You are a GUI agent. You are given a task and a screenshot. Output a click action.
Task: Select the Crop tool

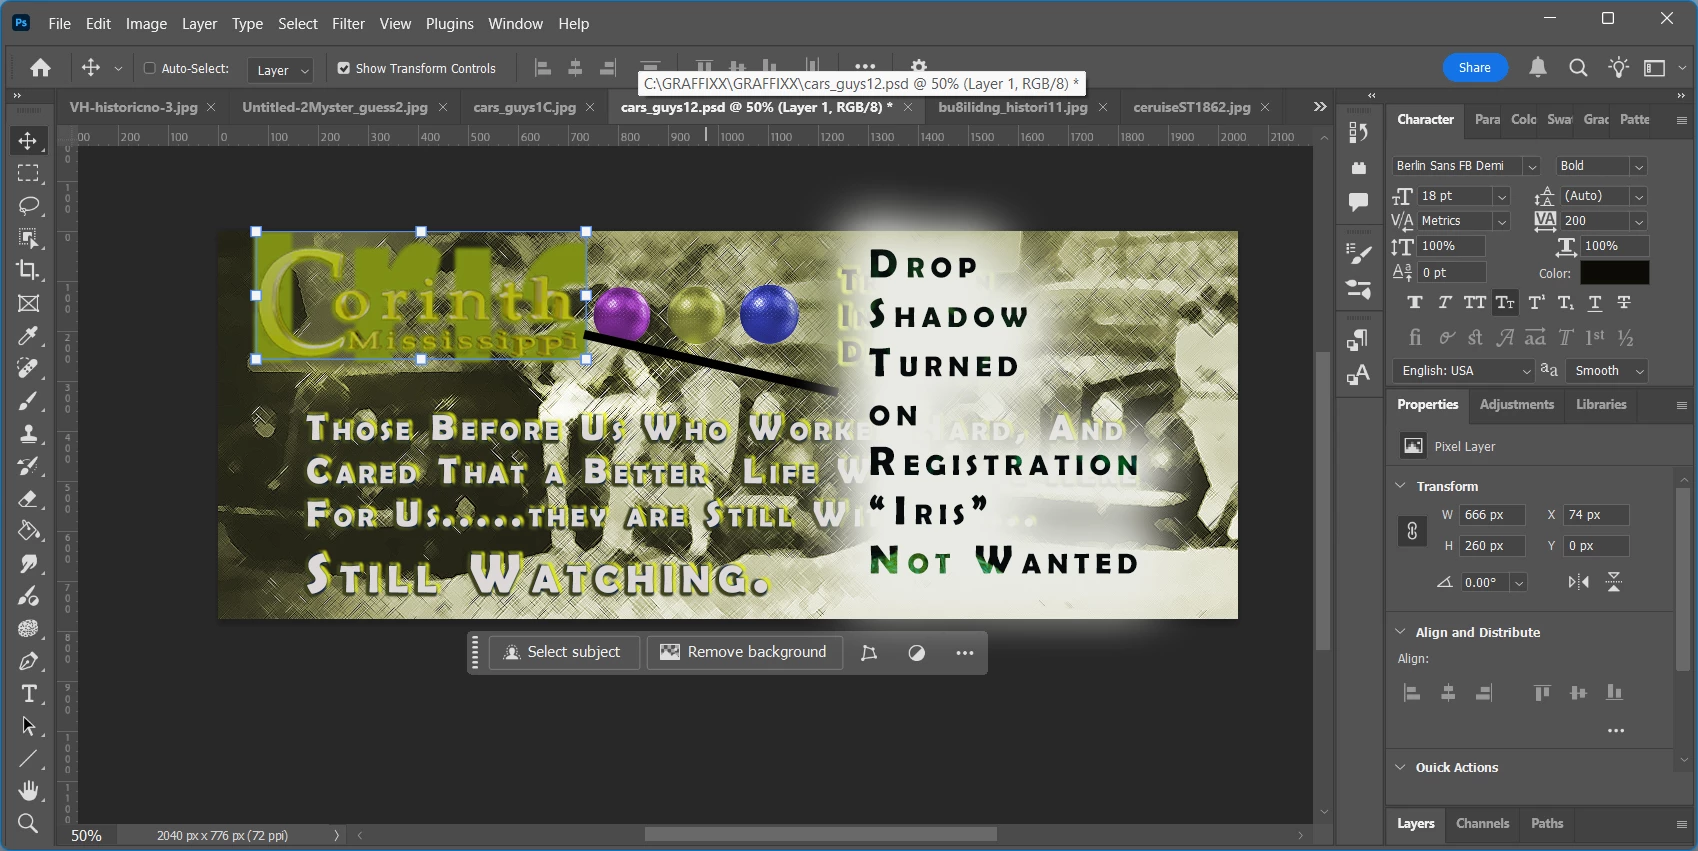(28, 271)
